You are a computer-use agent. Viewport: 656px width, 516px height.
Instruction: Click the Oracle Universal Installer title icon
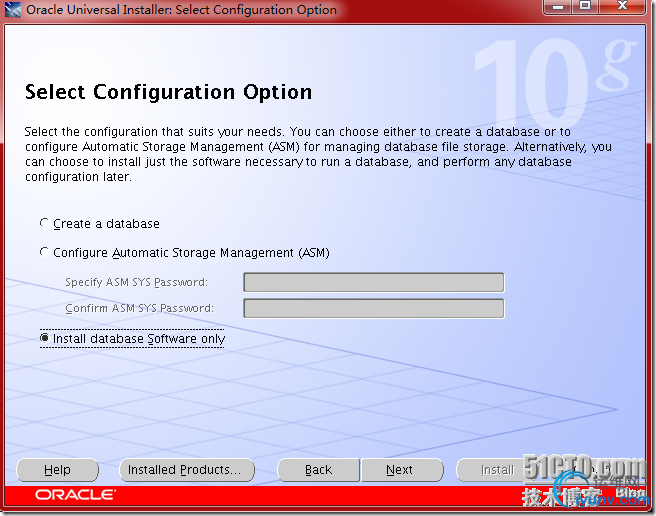click(13, 10)
